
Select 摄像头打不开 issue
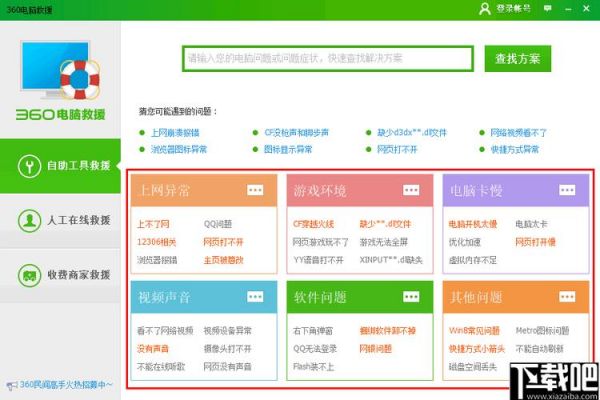(x=228, y=349)
